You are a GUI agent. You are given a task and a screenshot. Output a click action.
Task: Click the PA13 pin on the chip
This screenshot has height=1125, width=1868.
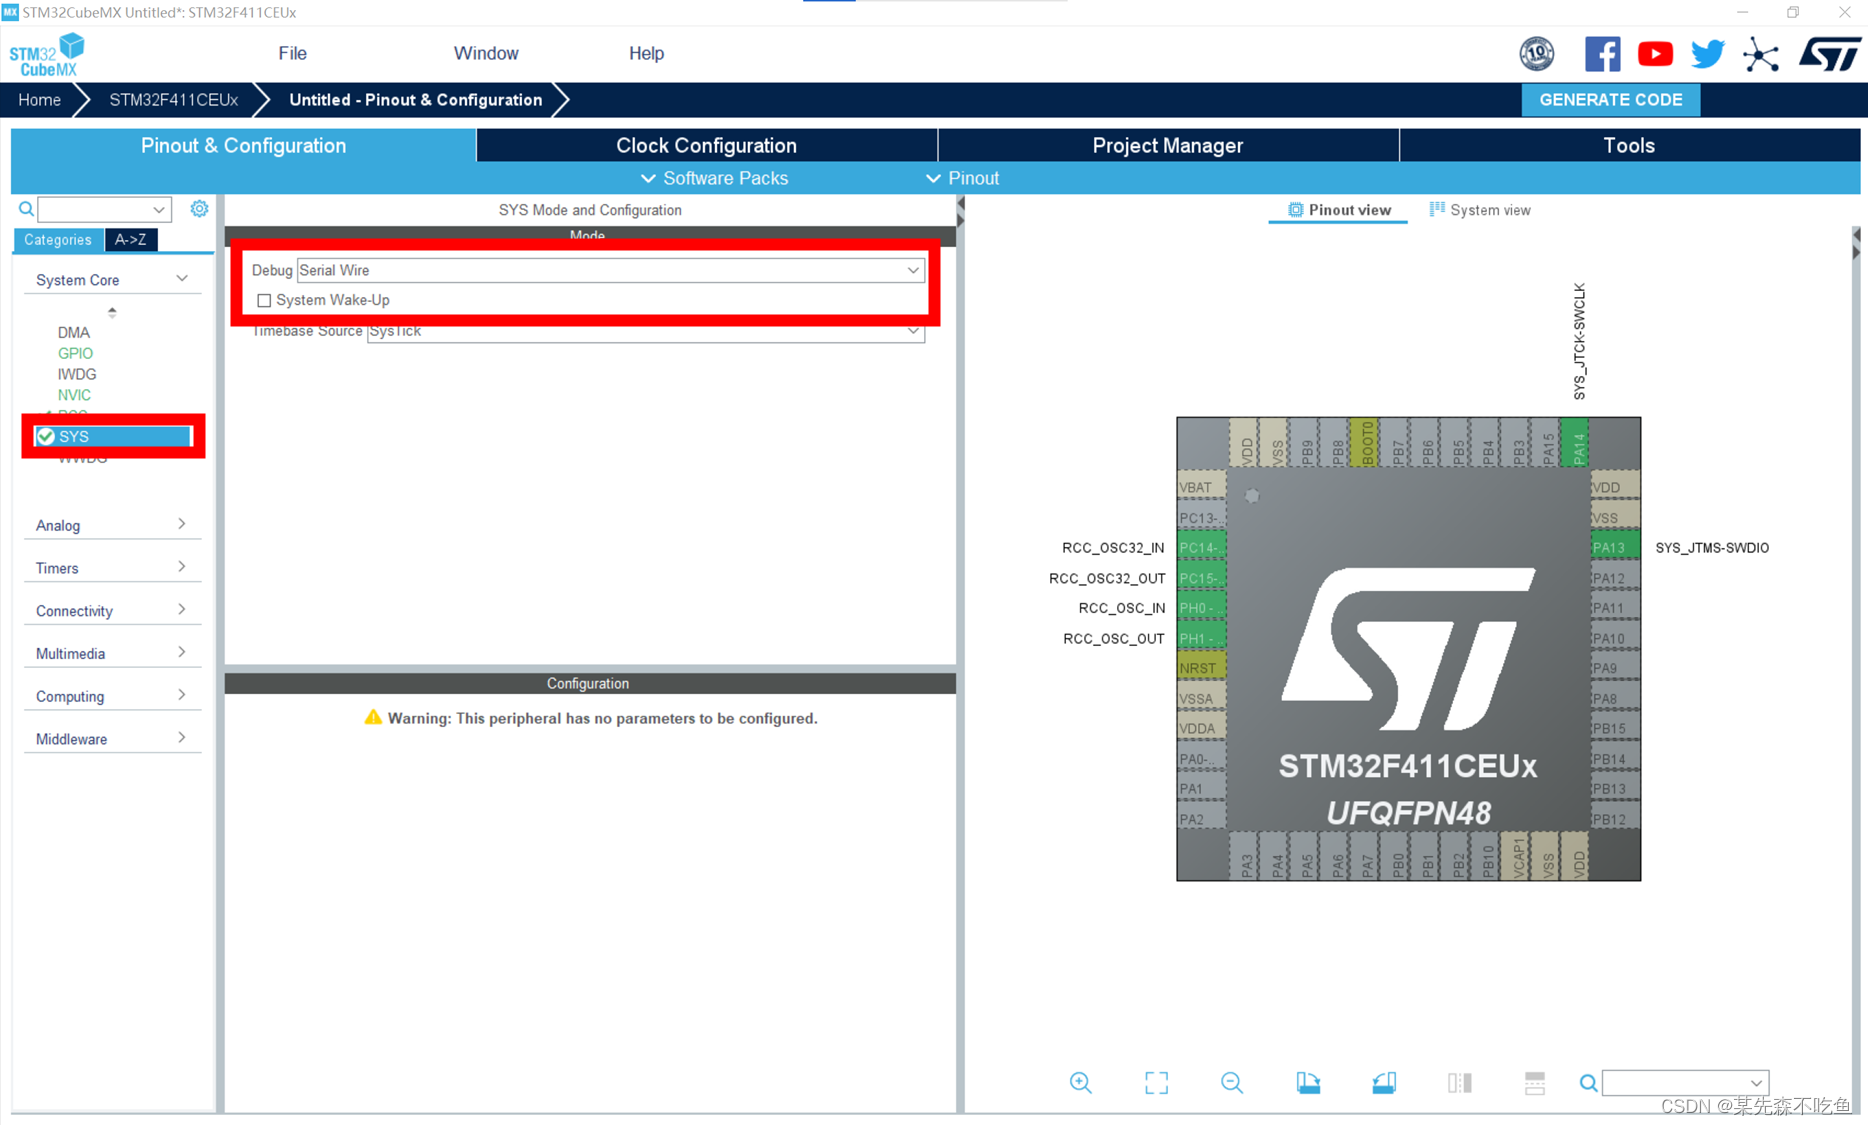coord(1615,547)
